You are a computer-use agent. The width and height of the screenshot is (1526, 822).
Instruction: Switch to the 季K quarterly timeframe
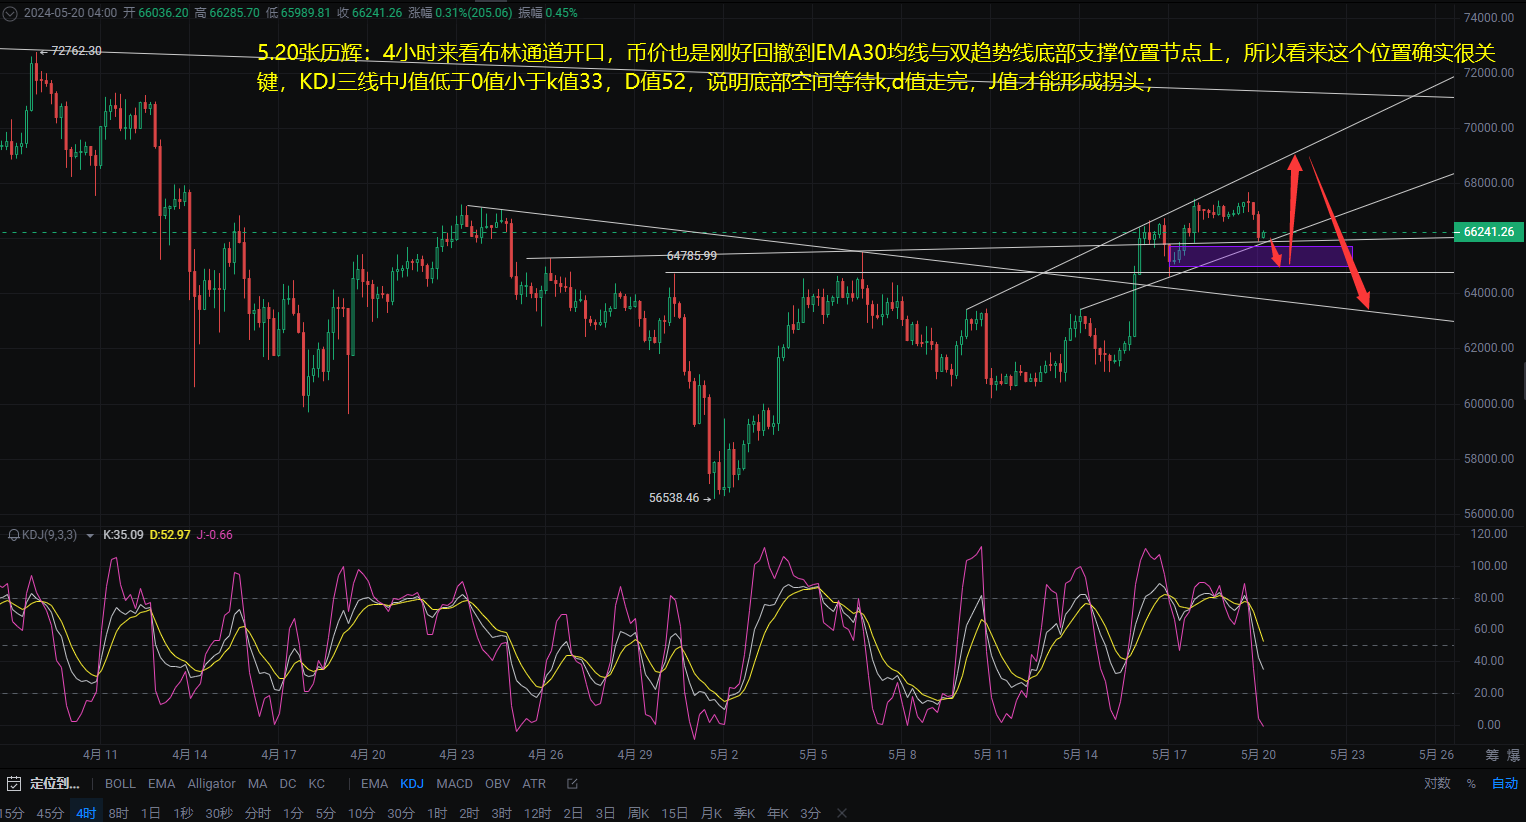click(744, 813)
